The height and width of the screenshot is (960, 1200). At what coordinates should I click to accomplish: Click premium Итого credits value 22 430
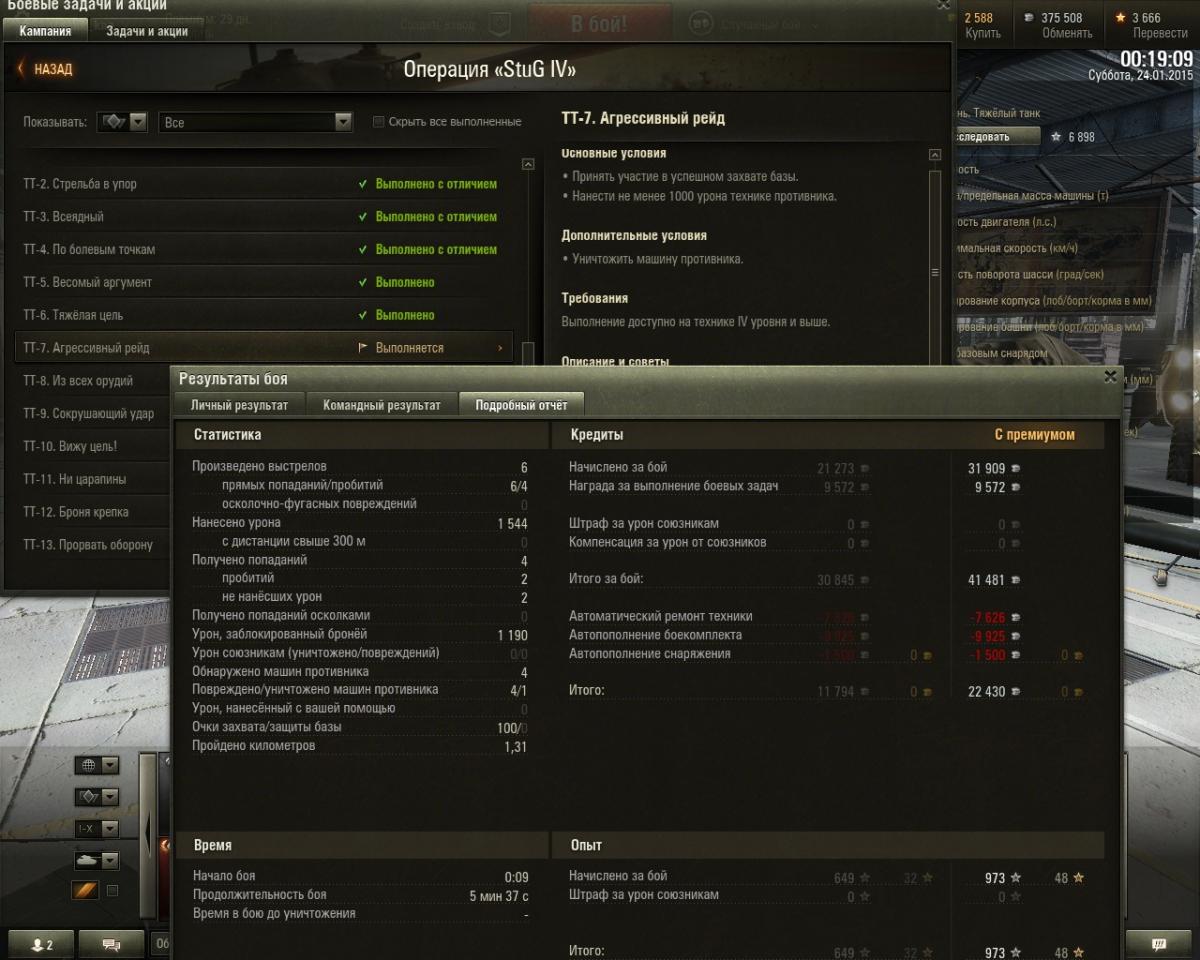pyautogui.click(x=986, y=692)
